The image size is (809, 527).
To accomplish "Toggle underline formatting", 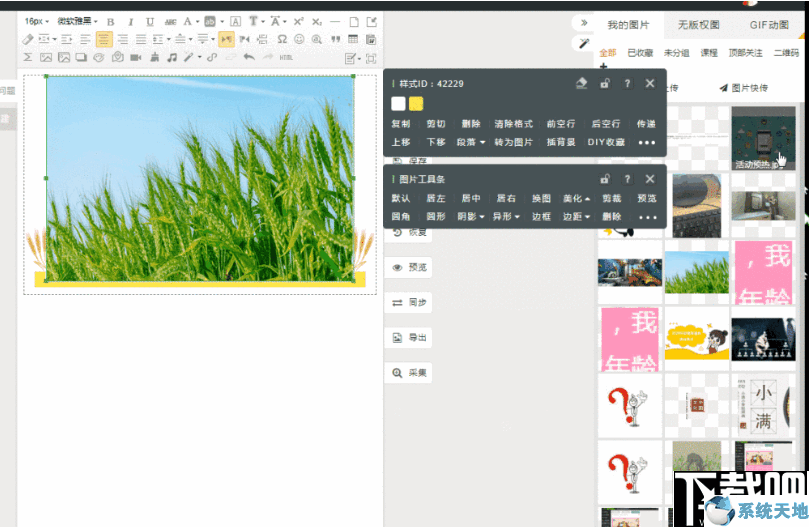I will click(x=150, y=22).
